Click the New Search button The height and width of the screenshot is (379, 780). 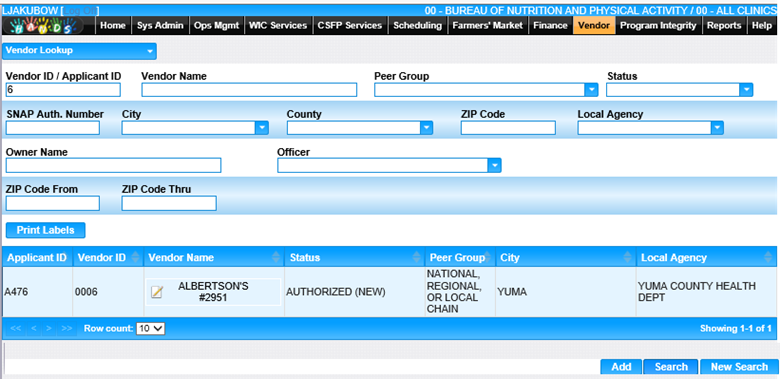(x=739, y=367)
